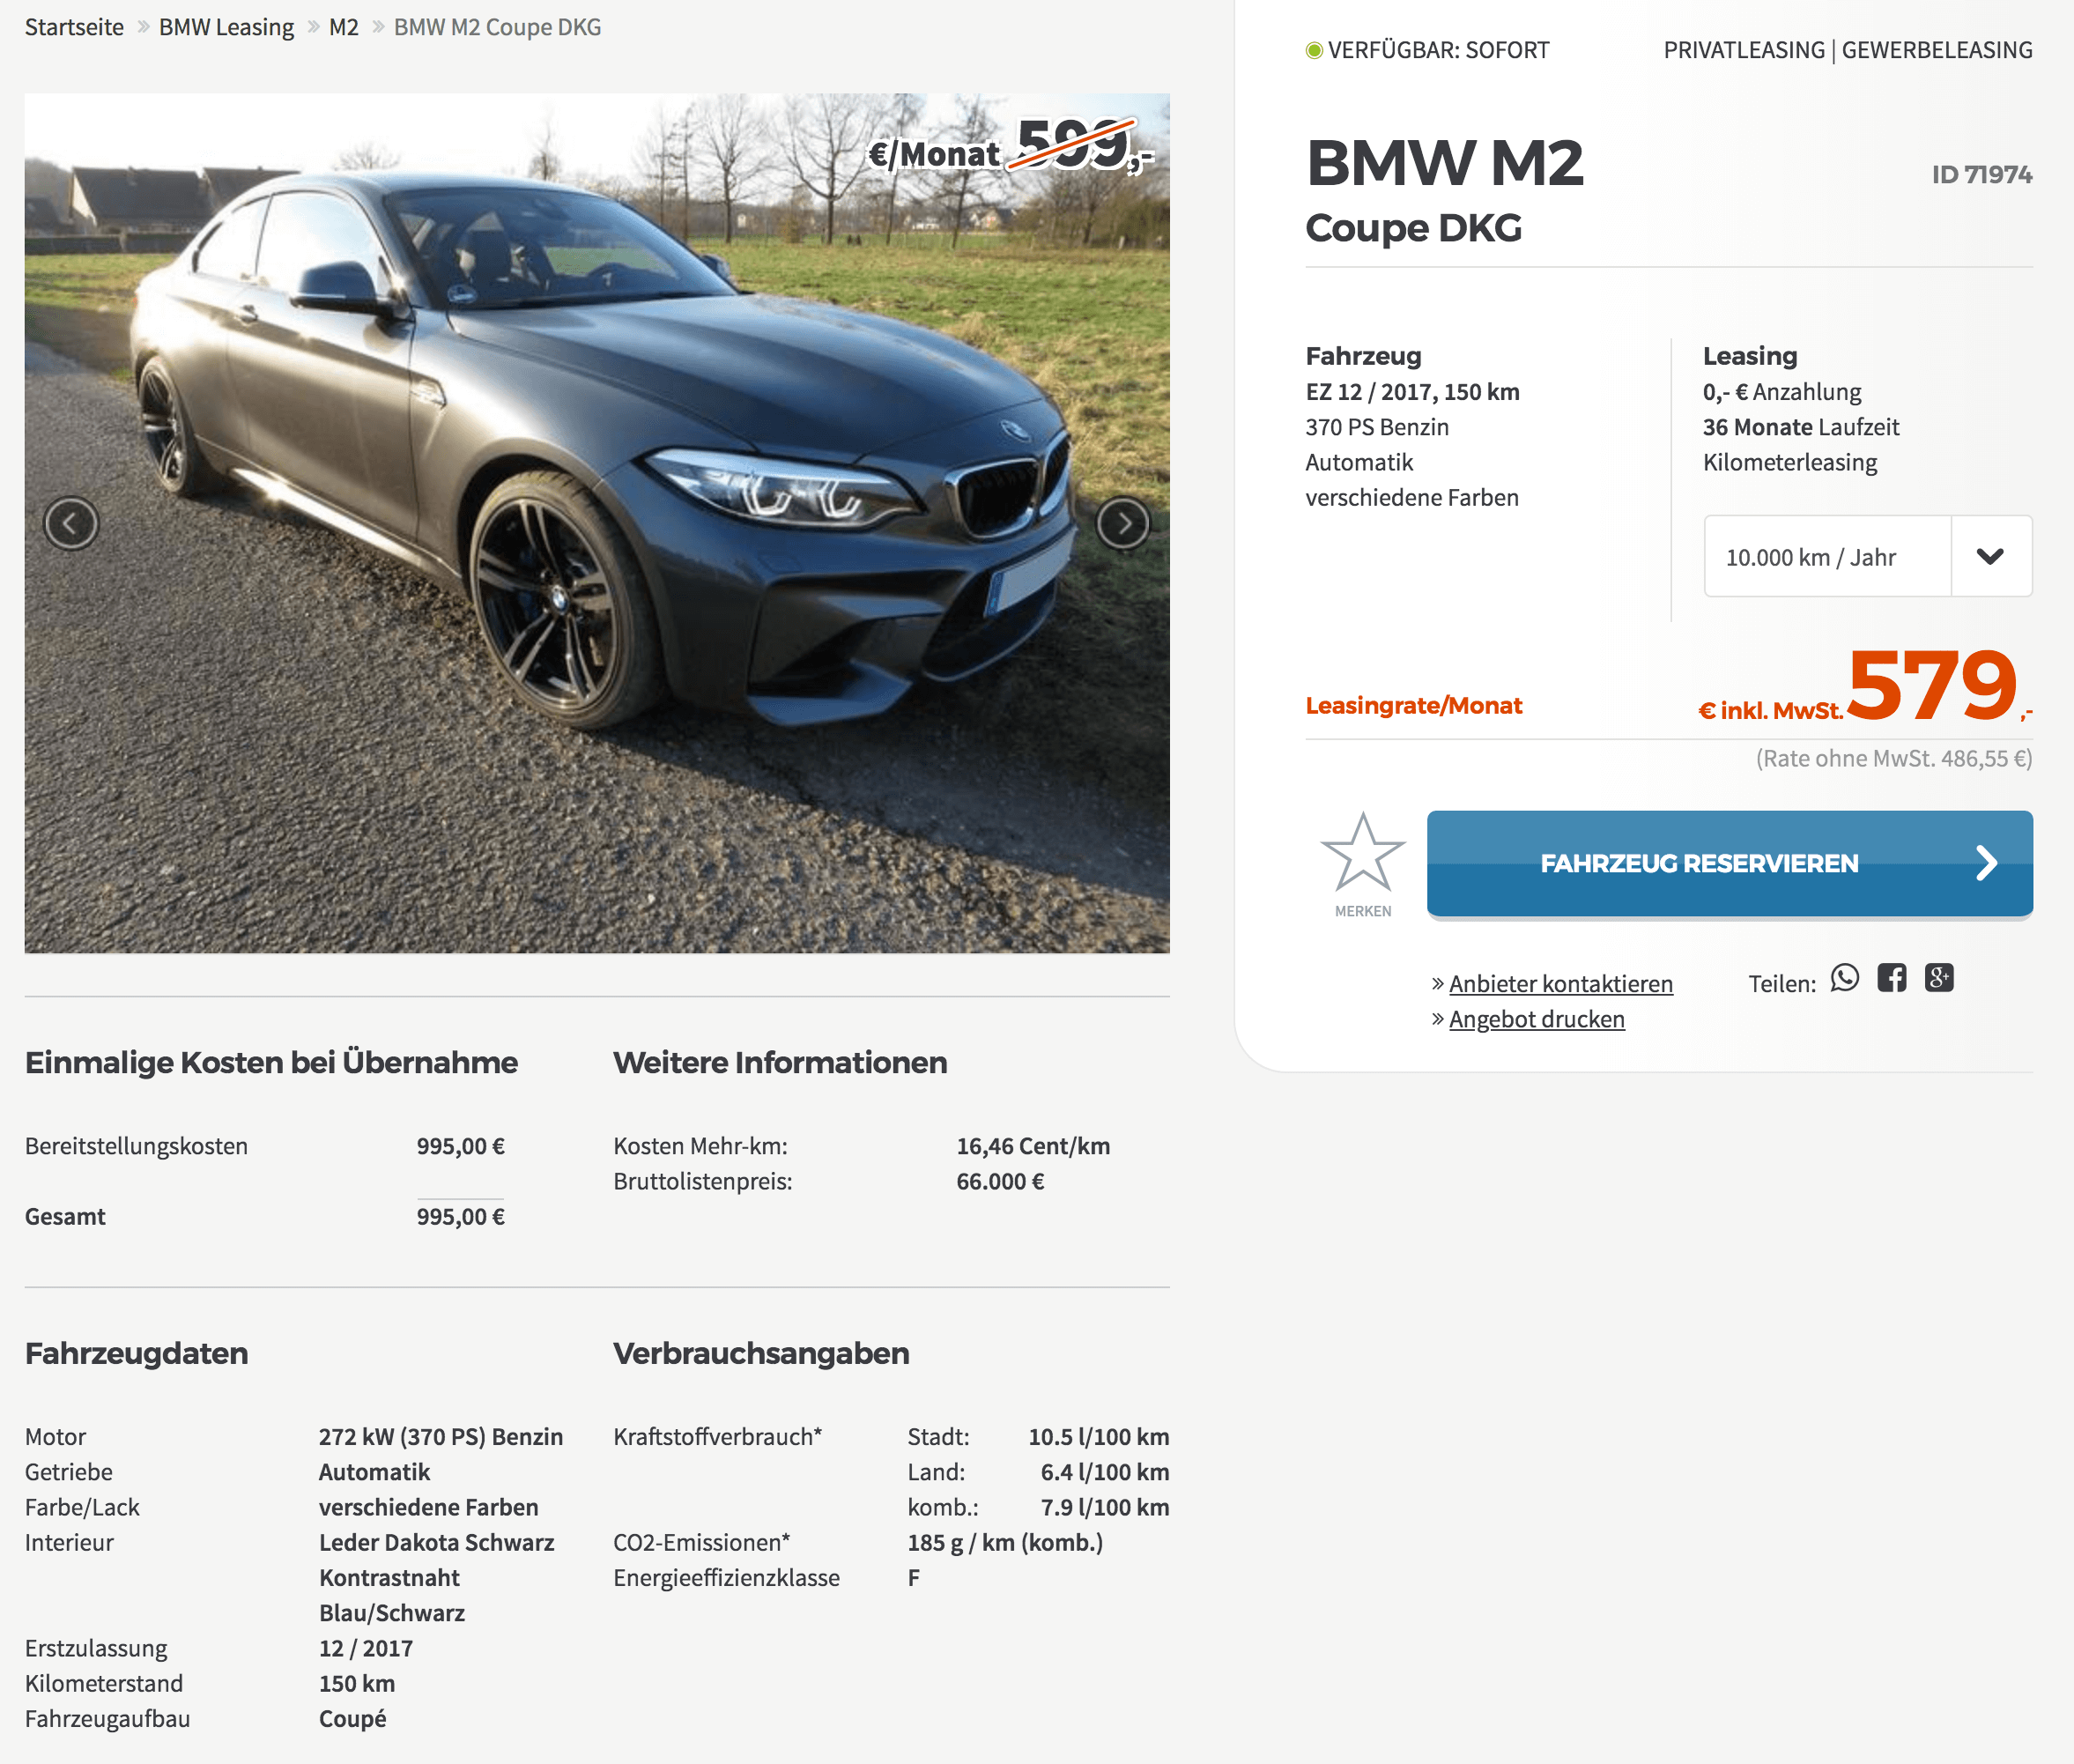
Task: Open the 10.000 km / Jahr dropdown
Action: point(1868,557)
